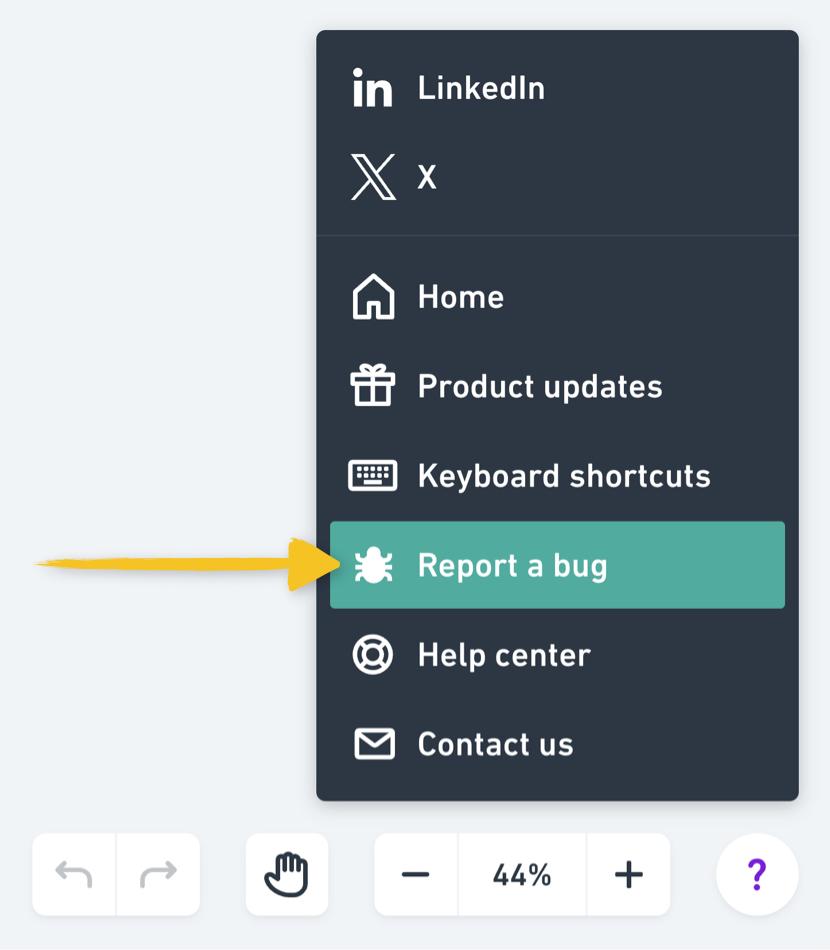The height and width of the screenshot is (950, 830).
Task: Click the envelope Contact us icon
Action: [x=374, y=744]
